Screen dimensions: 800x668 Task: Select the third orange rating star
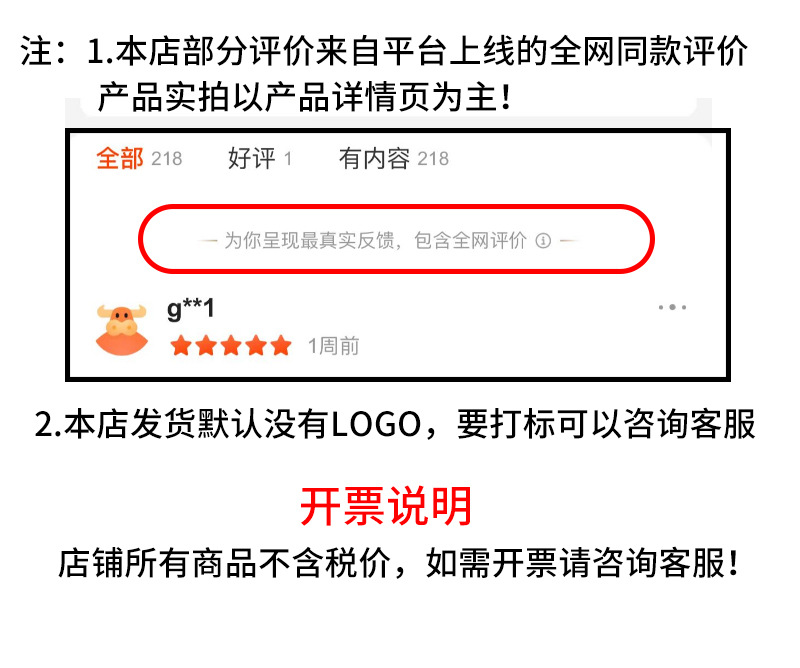point(231,345)
